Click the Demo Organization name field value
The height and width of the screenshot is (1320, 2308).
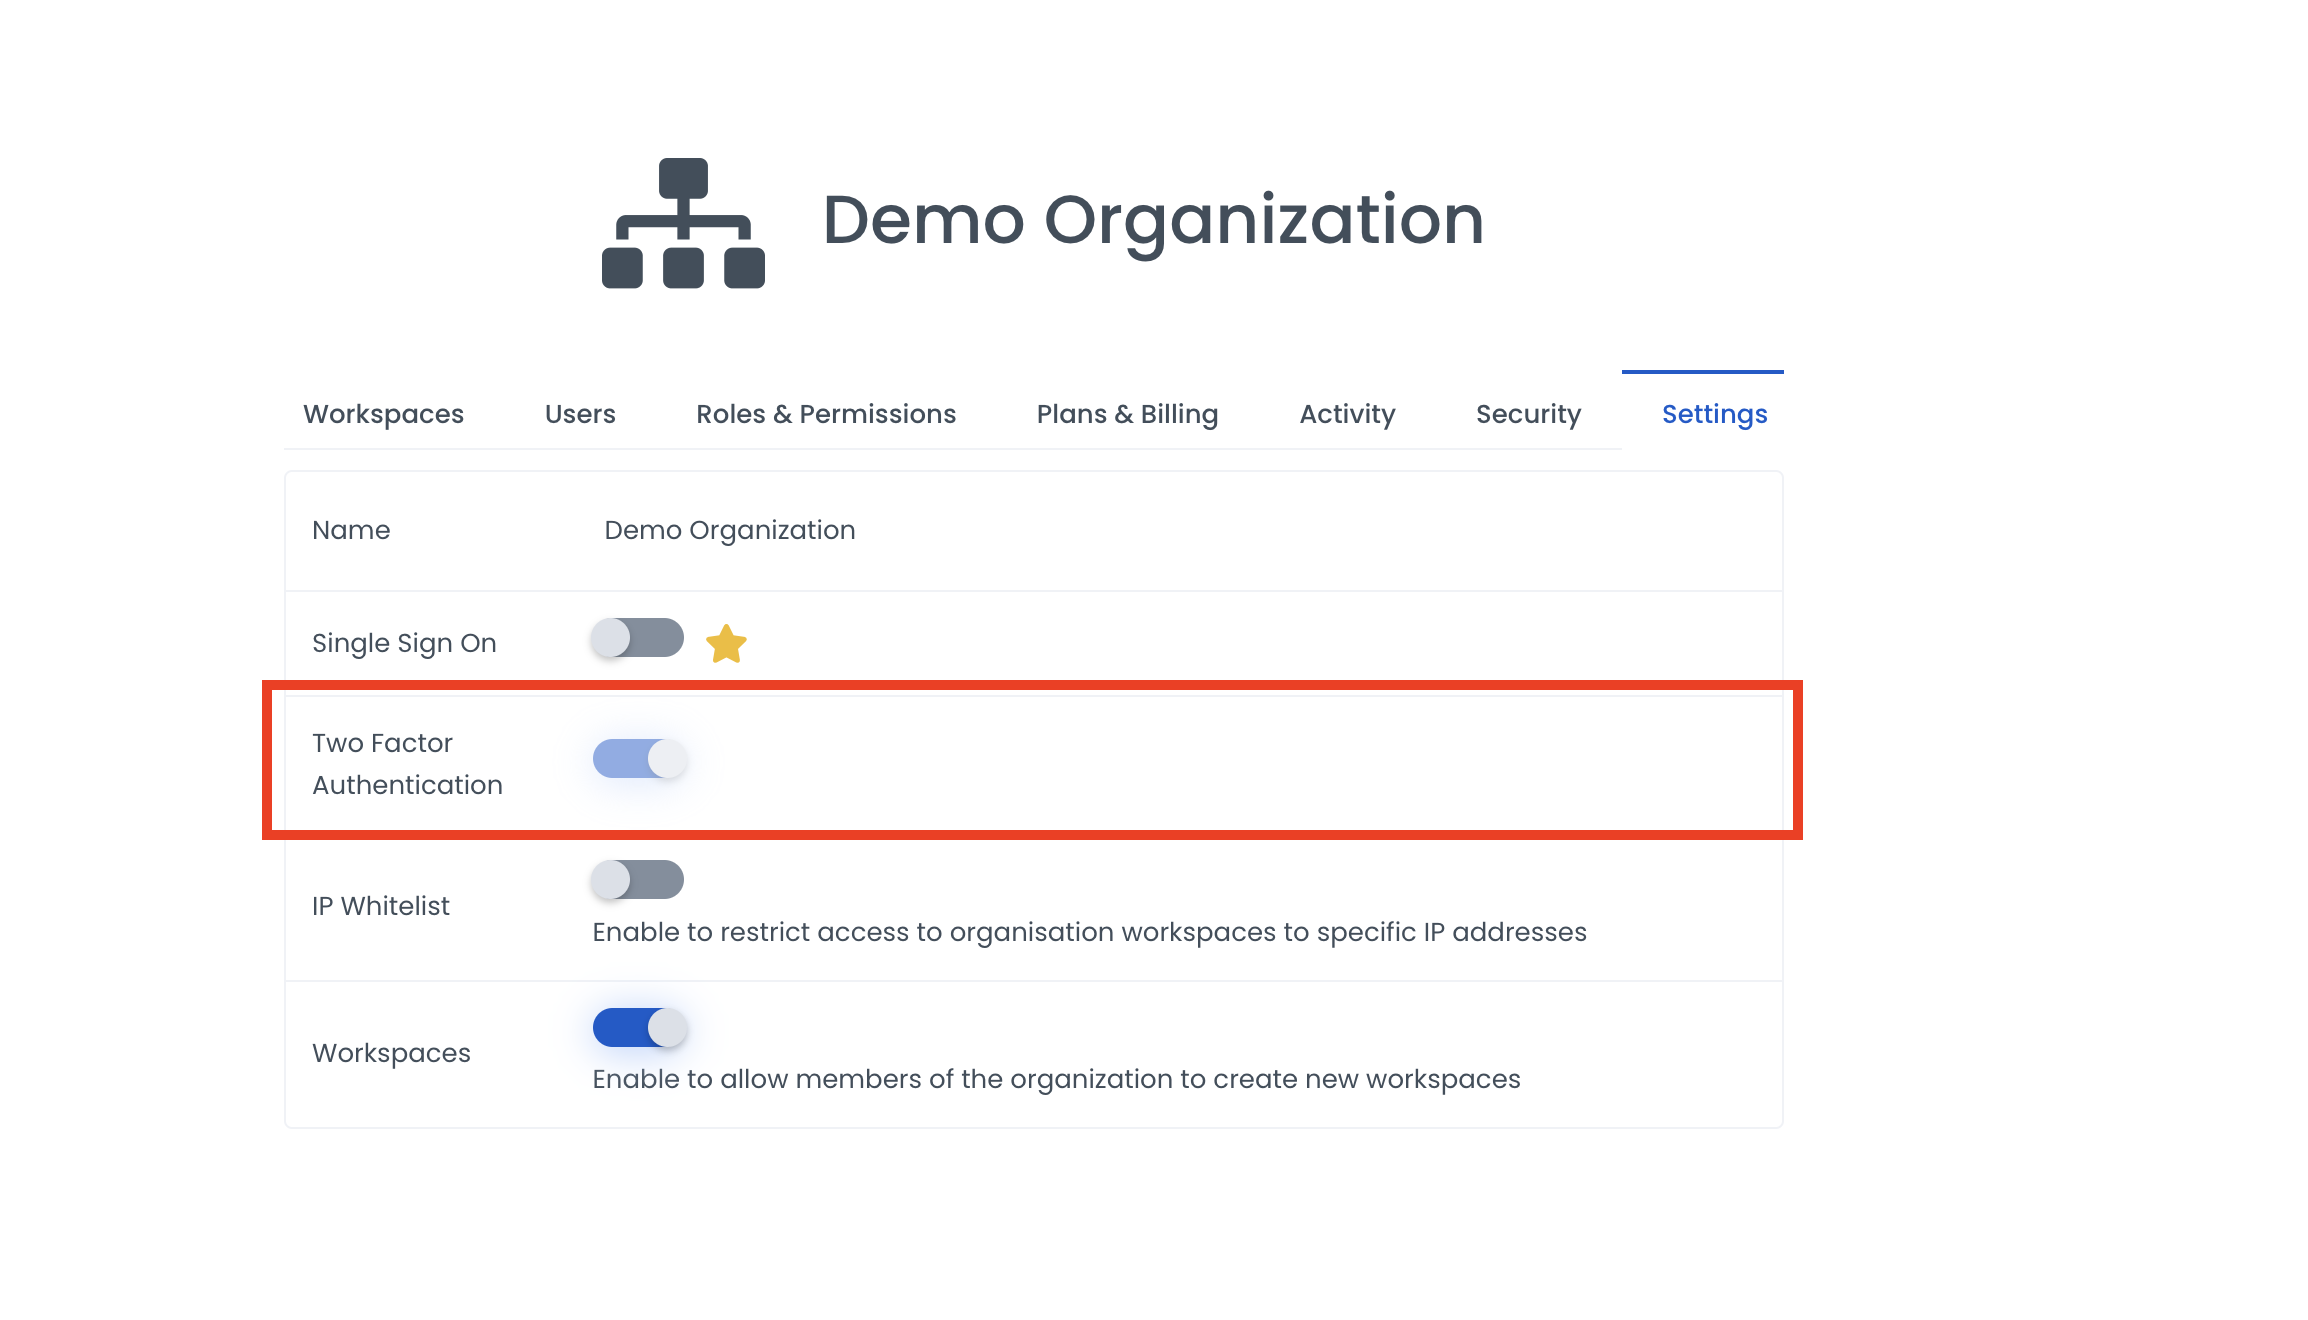point(730,530)
